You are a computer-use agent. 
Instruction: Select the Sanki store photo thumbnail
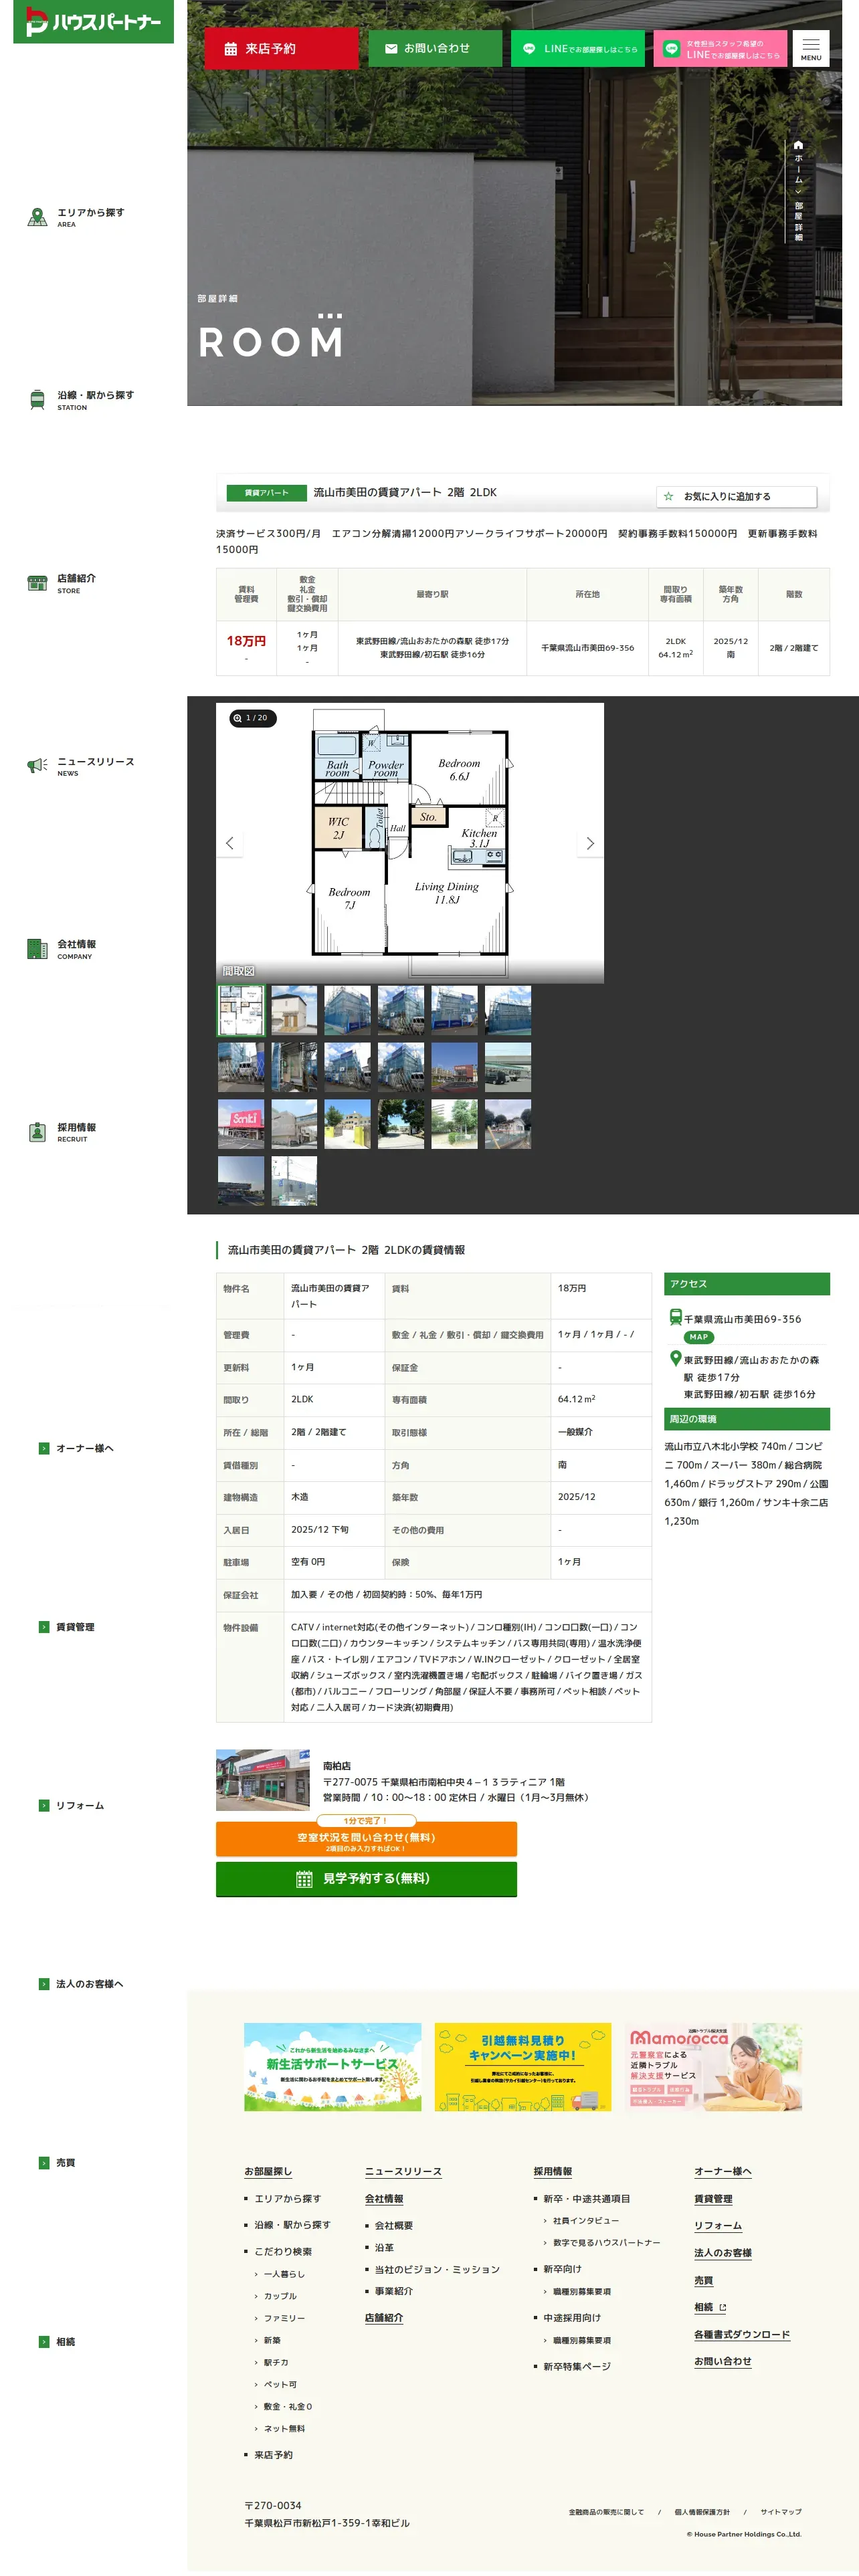pos(241,1124)
